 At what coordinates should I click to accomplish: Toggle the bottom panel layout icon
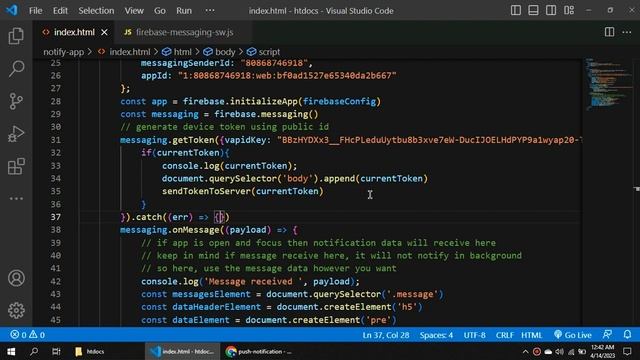pyautogui.click(x=533, y=10)
